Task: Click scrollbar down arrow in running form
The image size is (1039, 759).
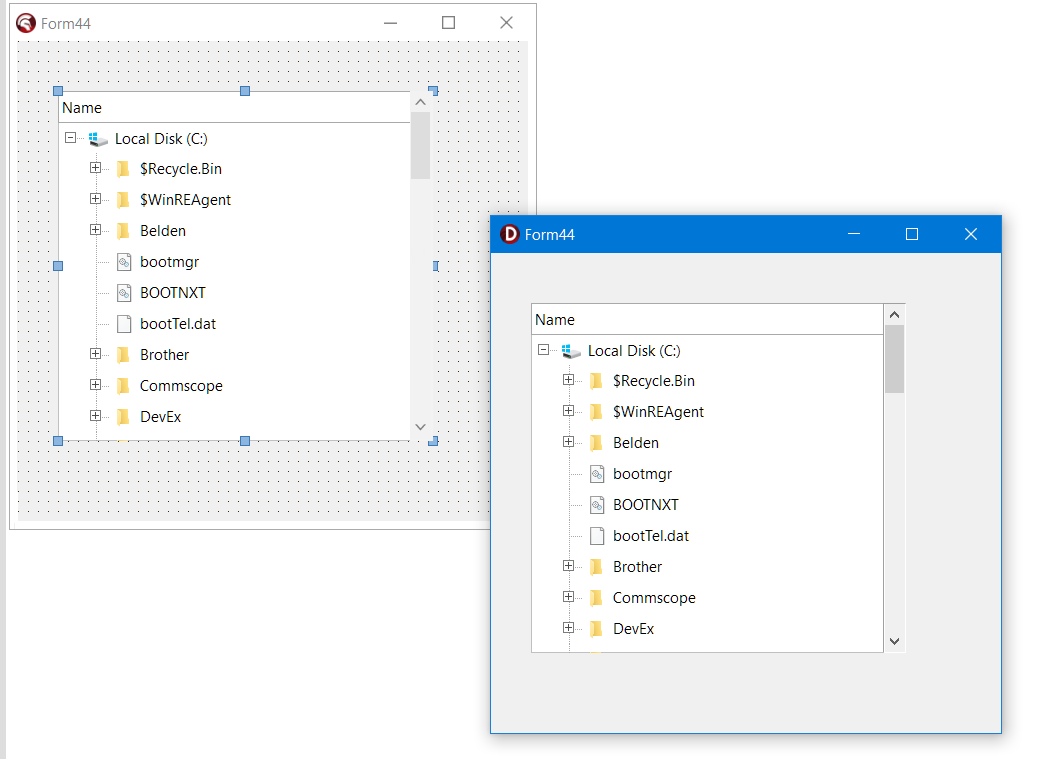Action: [x=895, y=641]
